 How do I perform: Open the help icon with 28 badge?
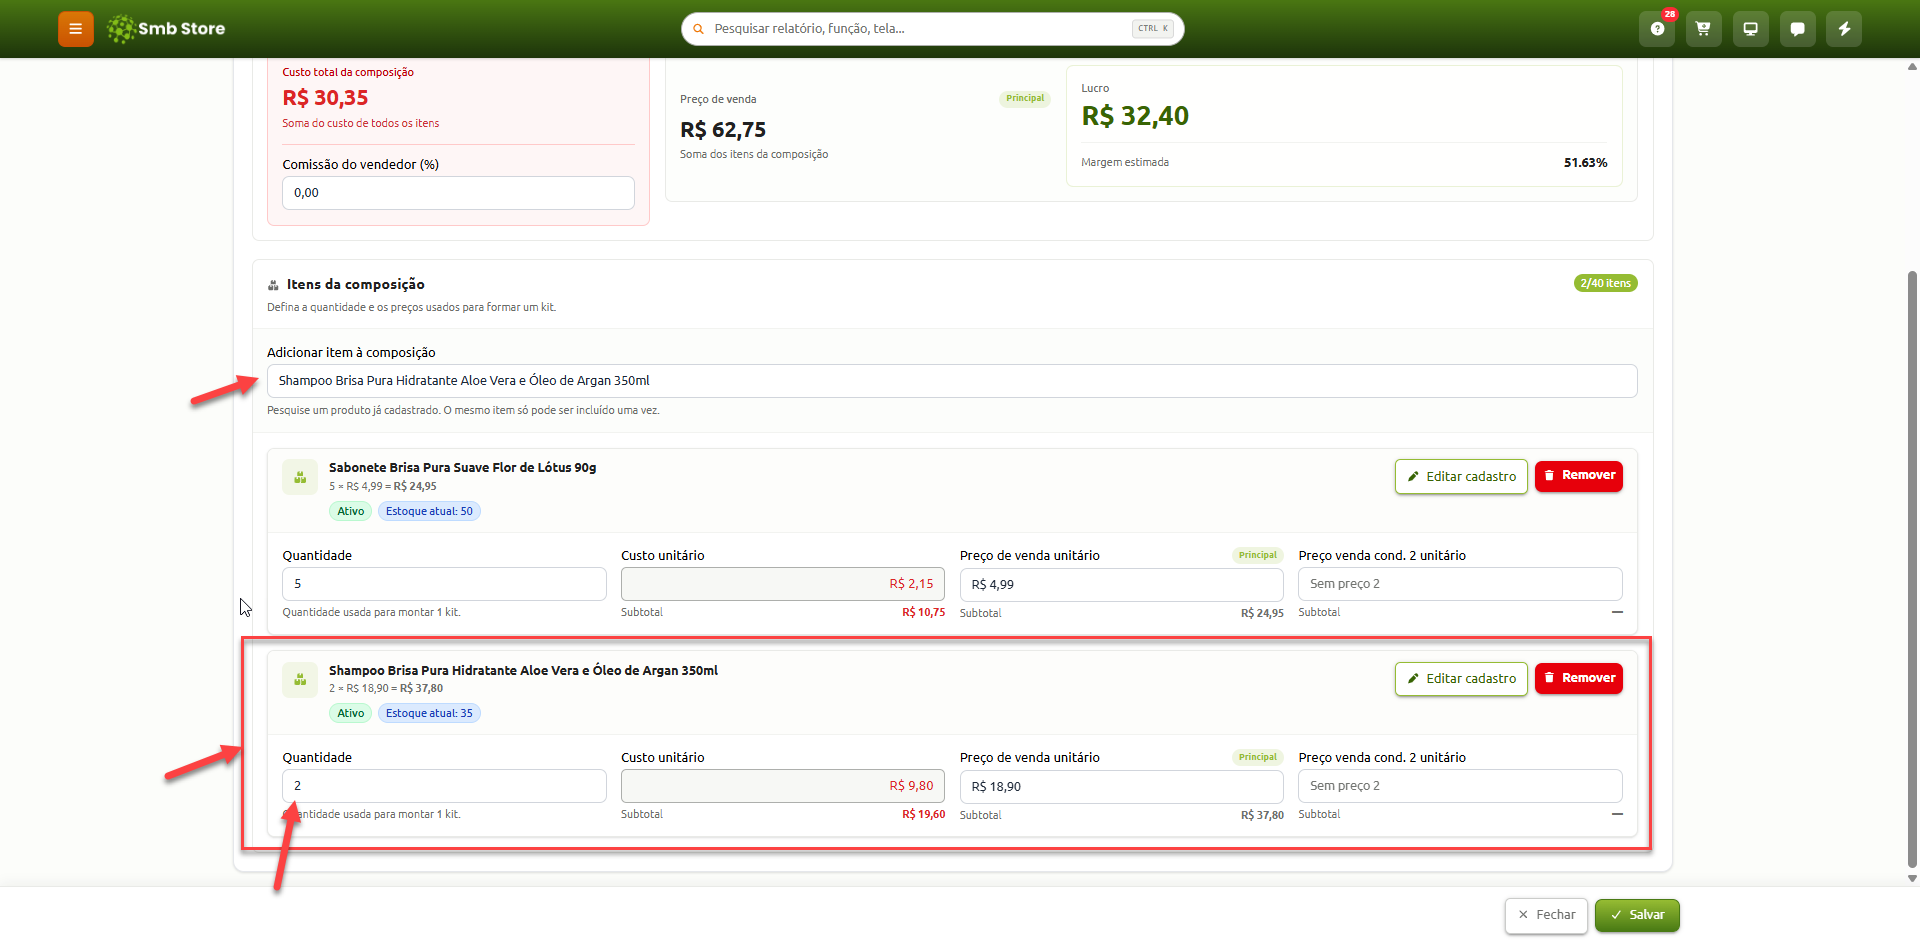click(x=1657, y=29)
